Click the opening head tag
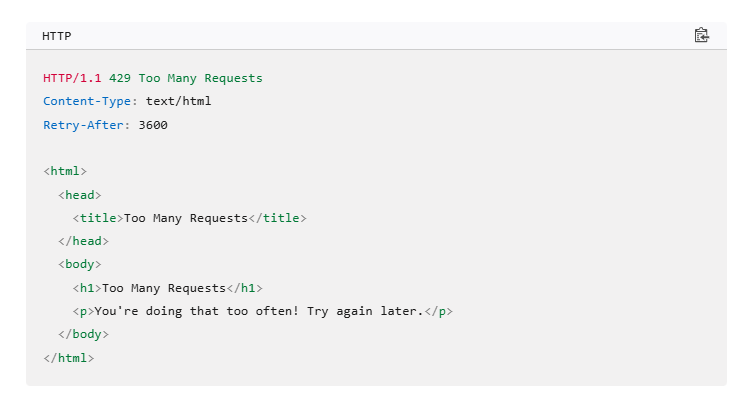 click(80, 195)
